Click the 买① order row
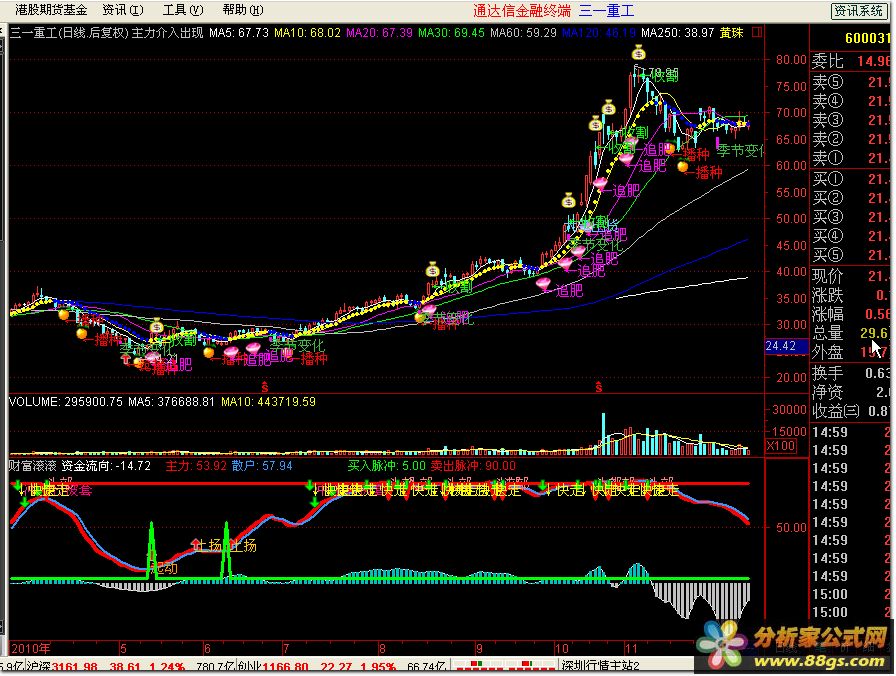 tap(850, 179)
